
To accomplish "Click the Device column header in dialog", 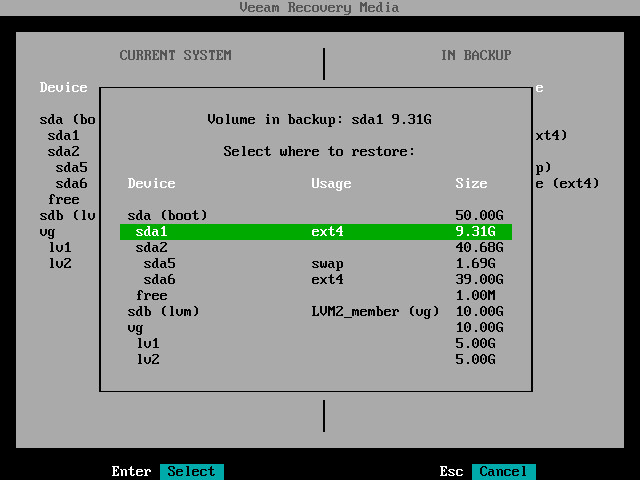I will click(x=151, y=184).
